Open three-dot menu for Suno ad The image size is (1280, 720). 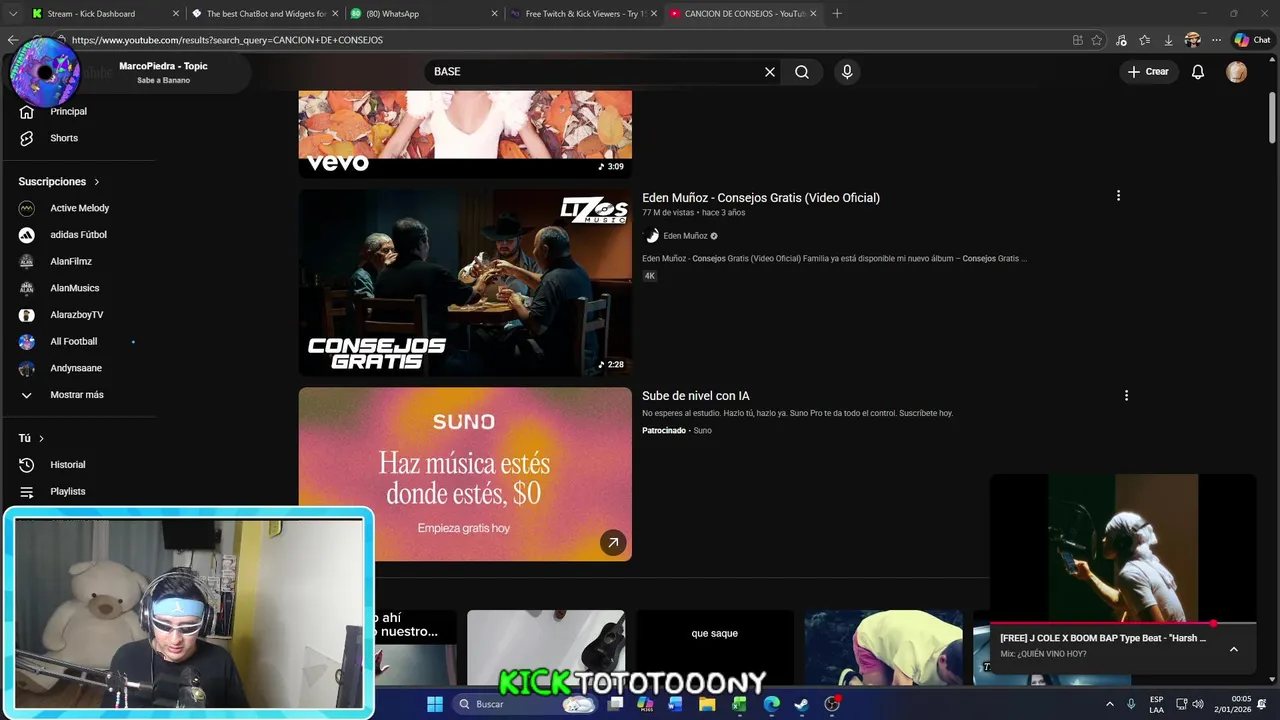pos(1126,396)
